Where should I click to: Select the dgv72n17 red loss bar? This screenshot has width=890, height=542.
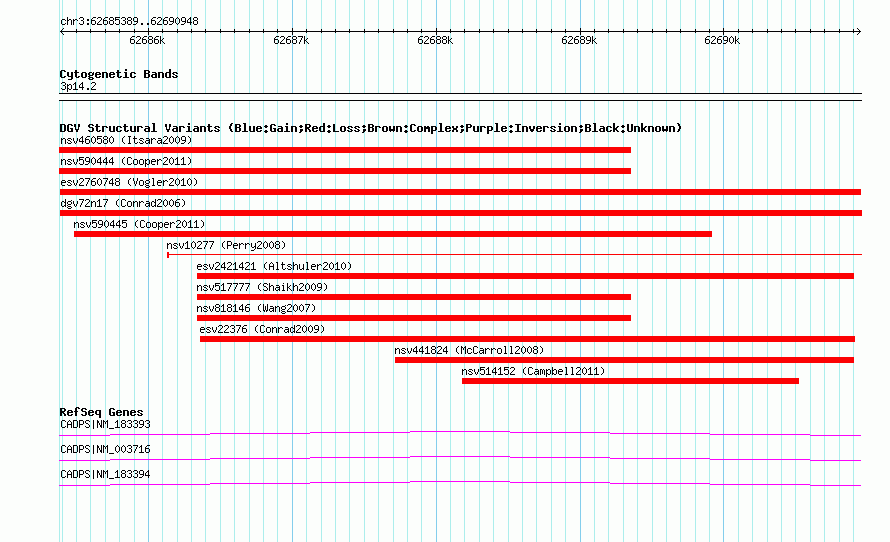pos(461,213)
